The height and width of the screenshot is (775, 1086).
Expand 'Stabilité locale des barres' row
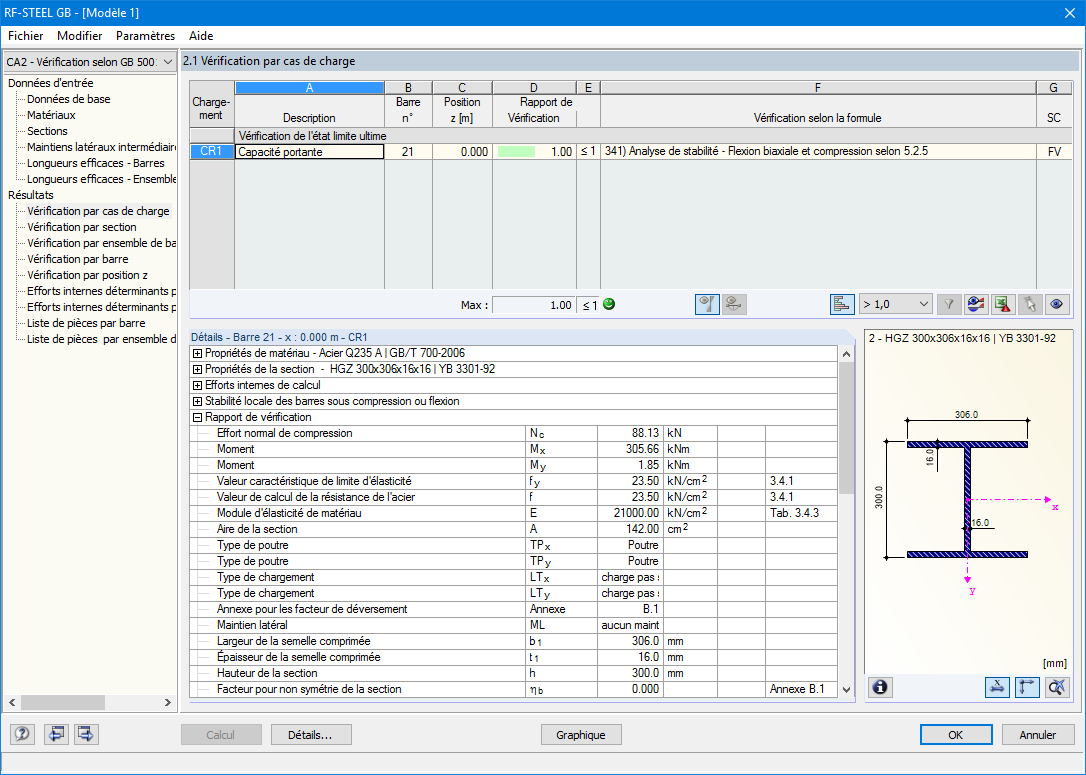pos(197,401)
